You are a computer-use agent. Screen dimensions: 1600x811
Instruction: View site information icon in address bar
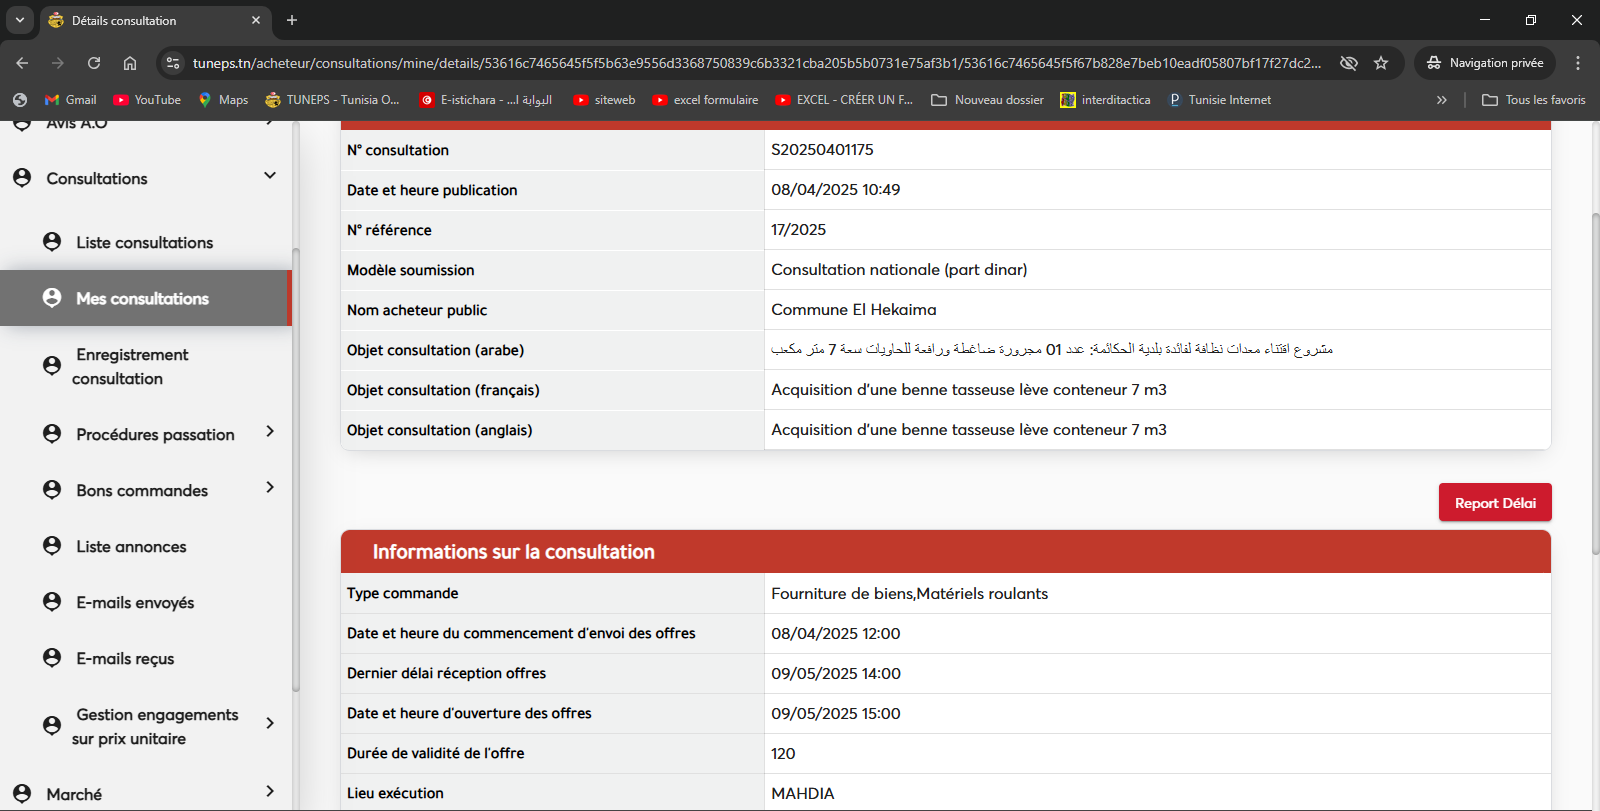coord(173,63)
